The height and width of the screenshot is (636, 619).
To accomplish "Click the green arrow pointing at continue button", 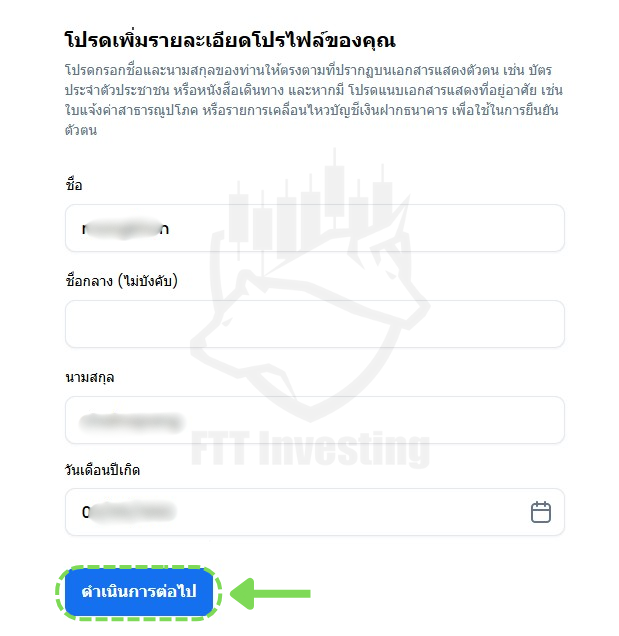I will pos(271,593).
